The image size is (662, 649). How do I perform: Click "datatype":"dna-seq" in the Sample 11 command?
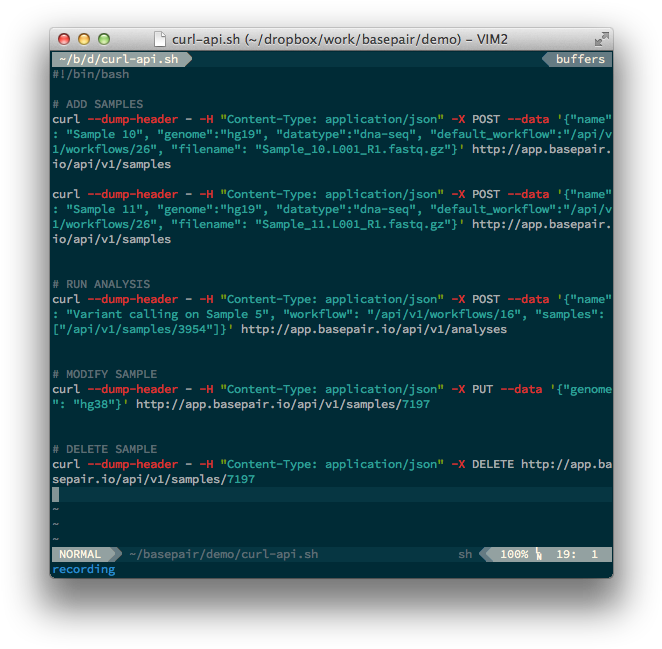click(346, 209)
